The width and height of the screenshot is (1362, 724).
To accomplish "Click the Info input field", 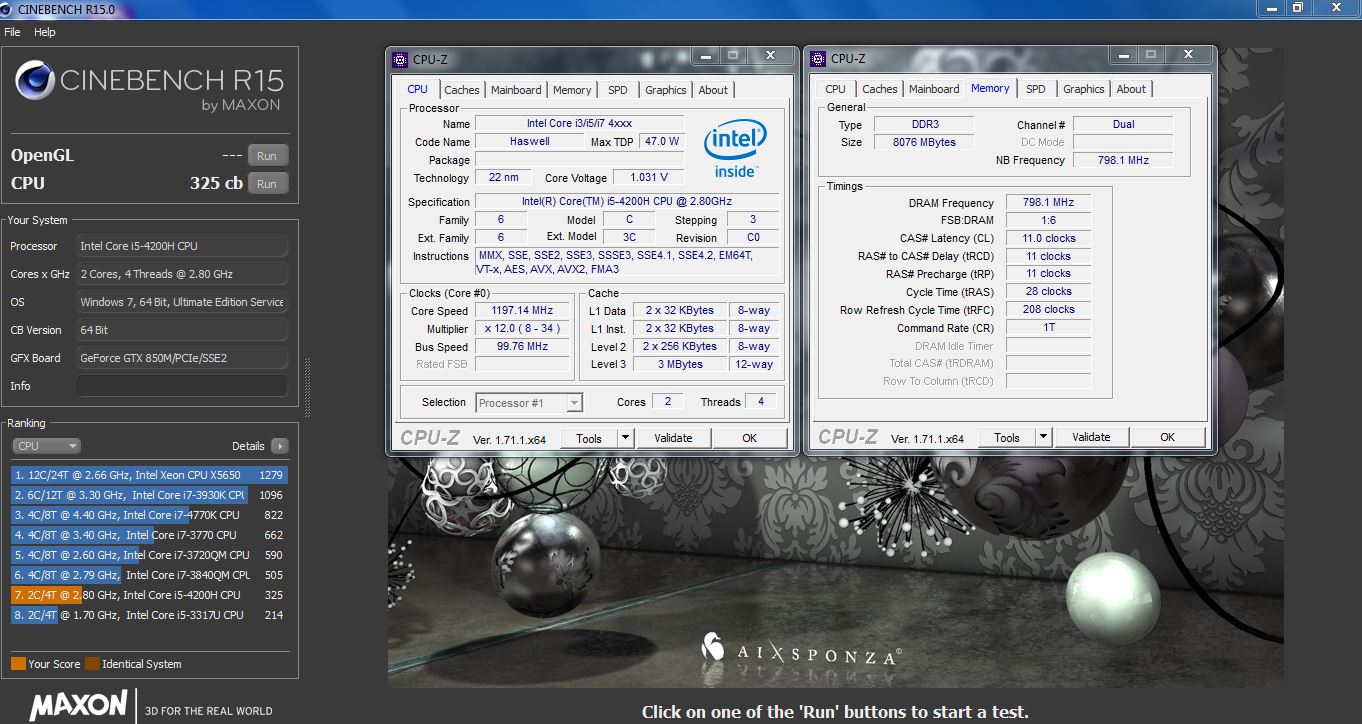I will [182, 386].
